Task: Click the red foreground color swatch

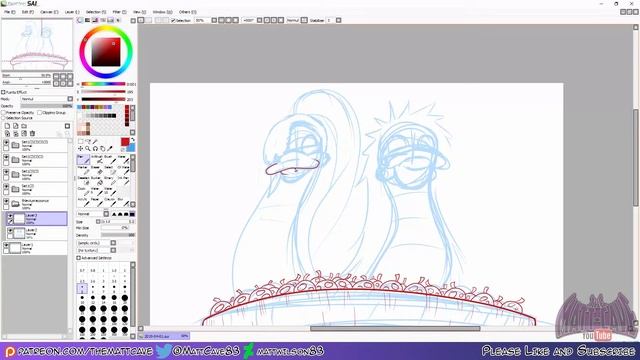Action: point(125,142)
